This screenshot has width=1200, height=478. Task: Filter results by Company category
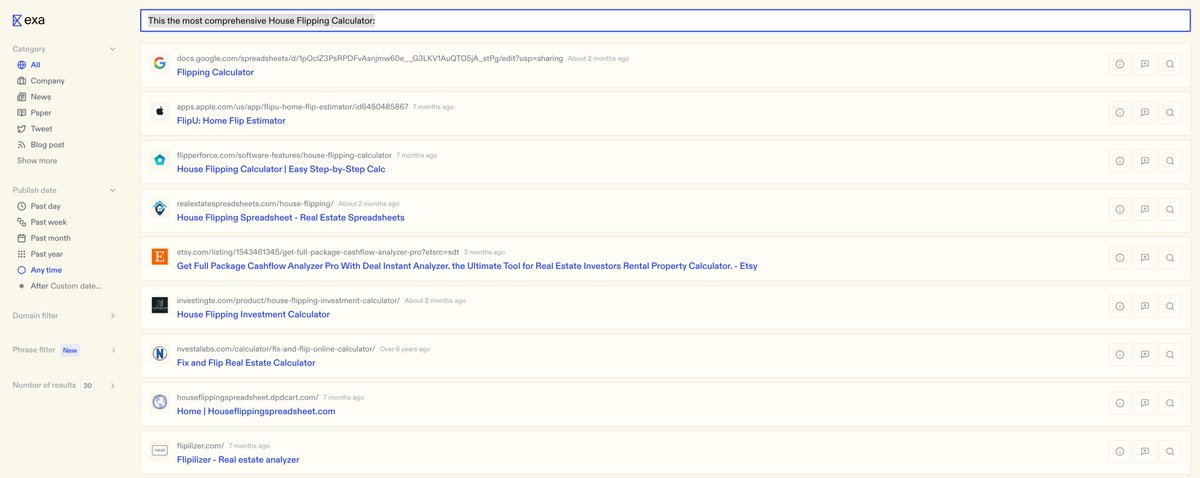40,81
